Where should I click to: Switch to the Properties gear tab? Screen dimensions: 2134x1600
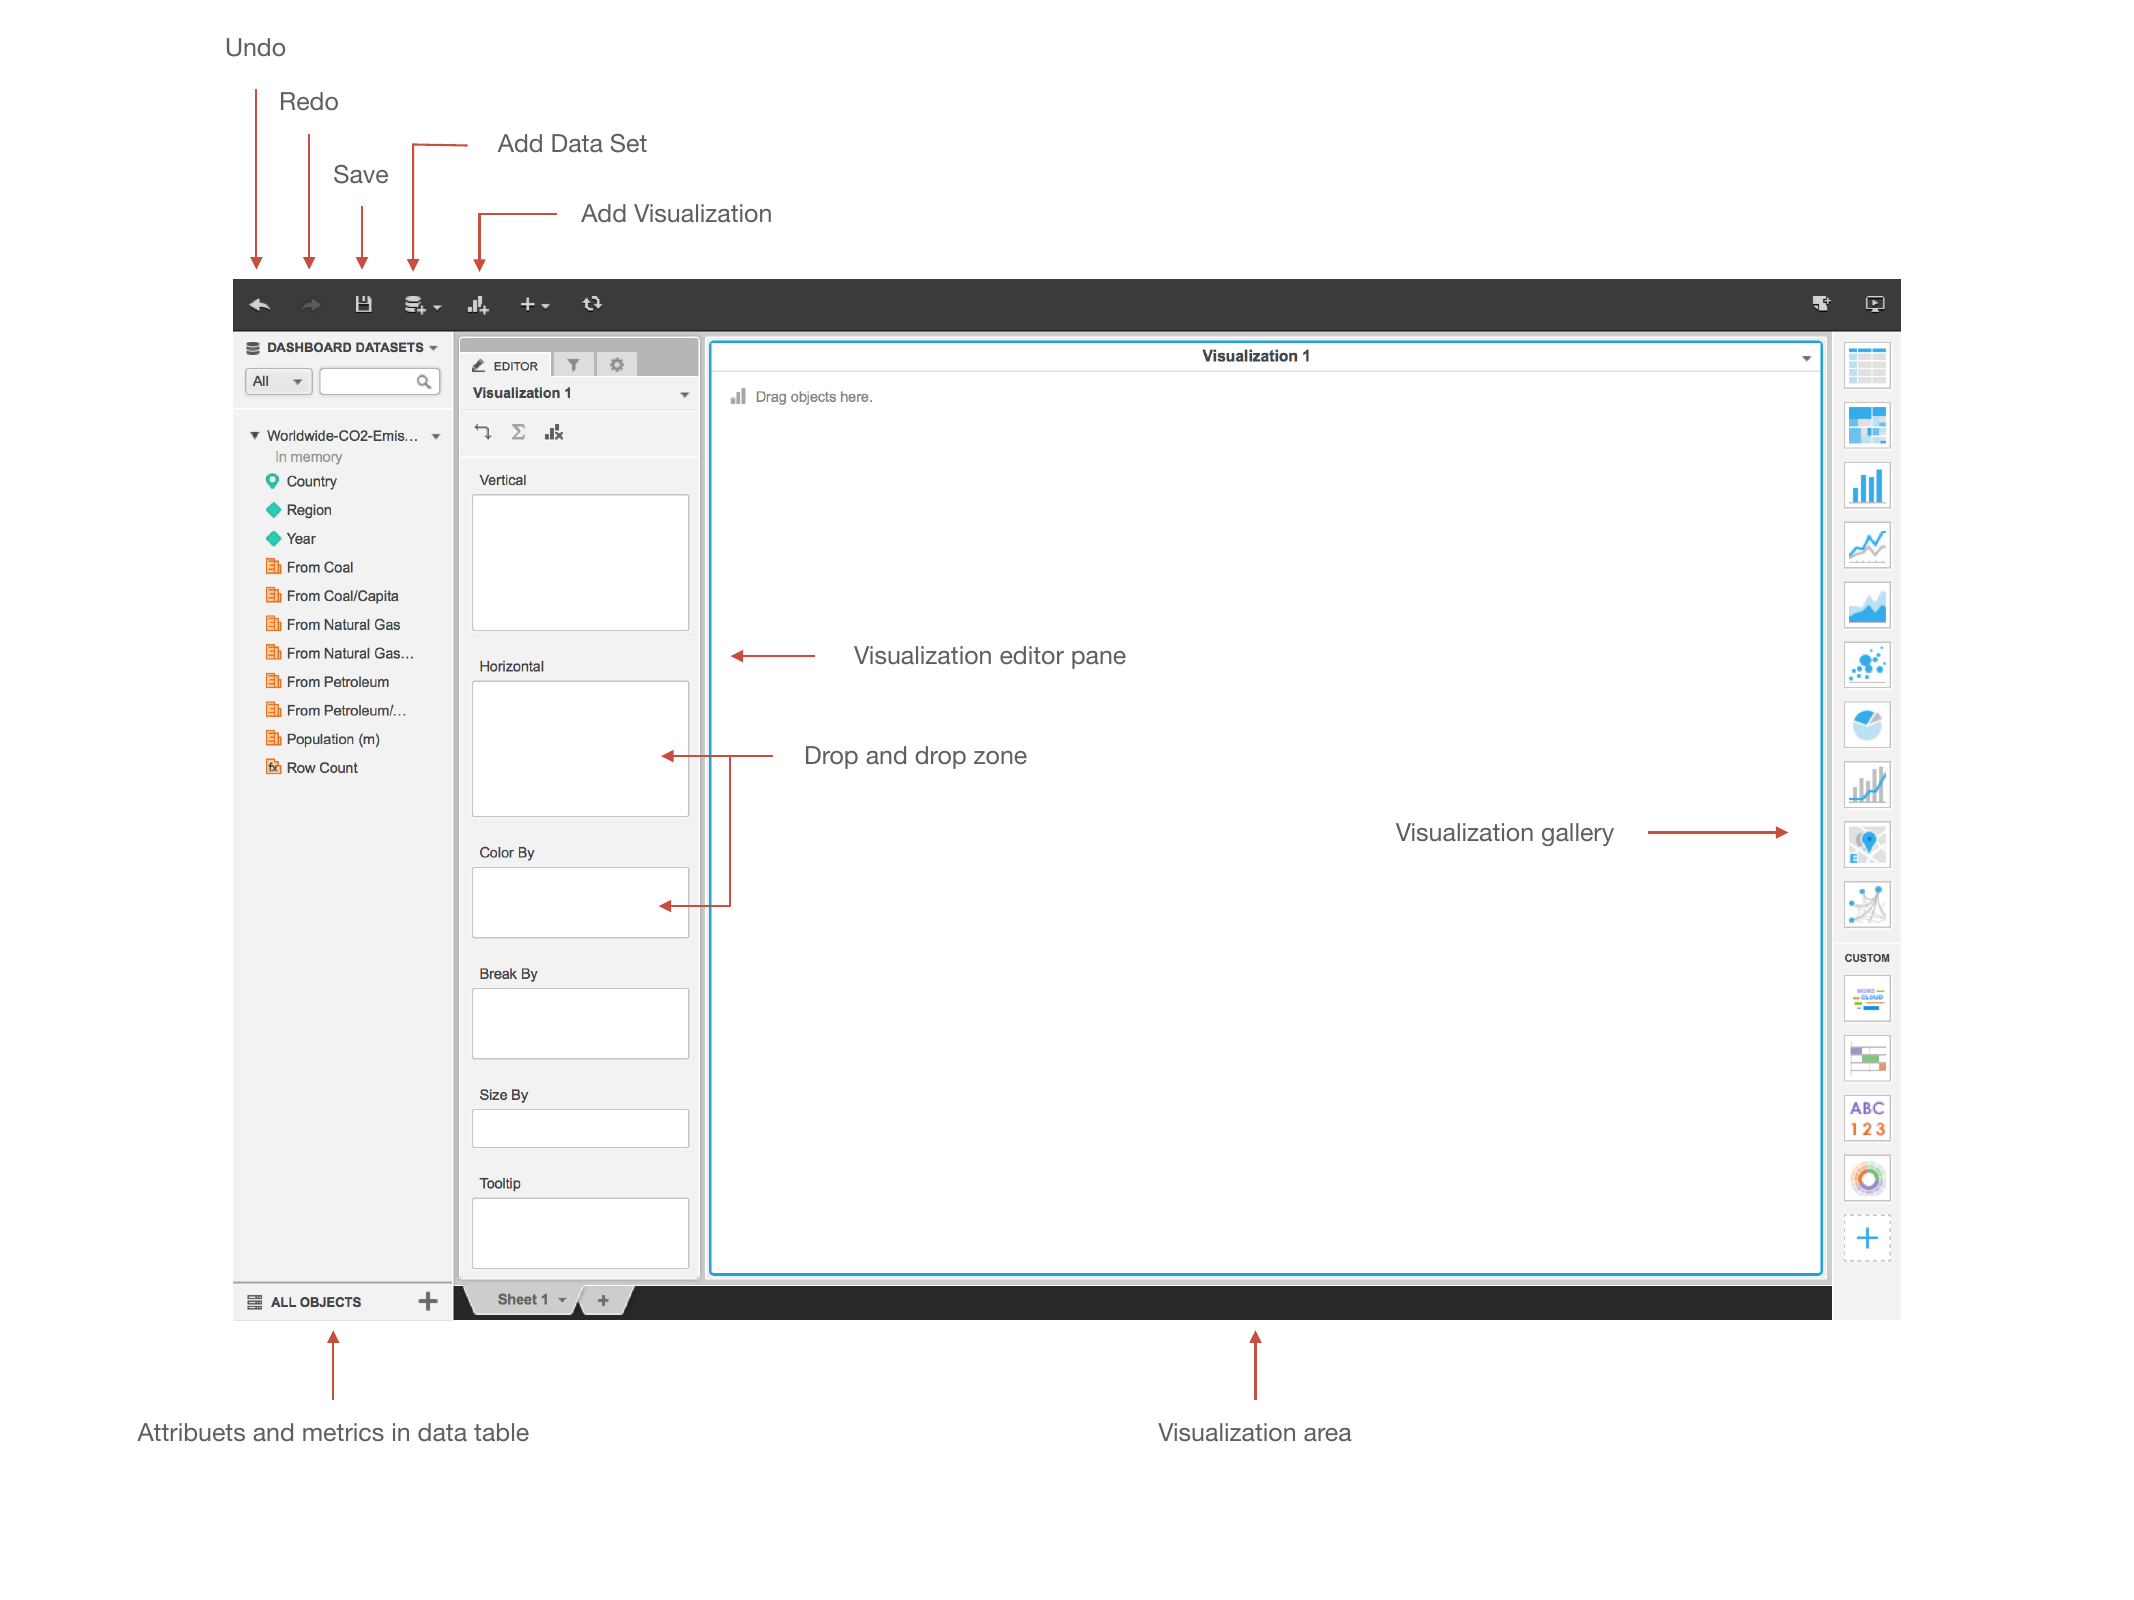coord(617,365)
